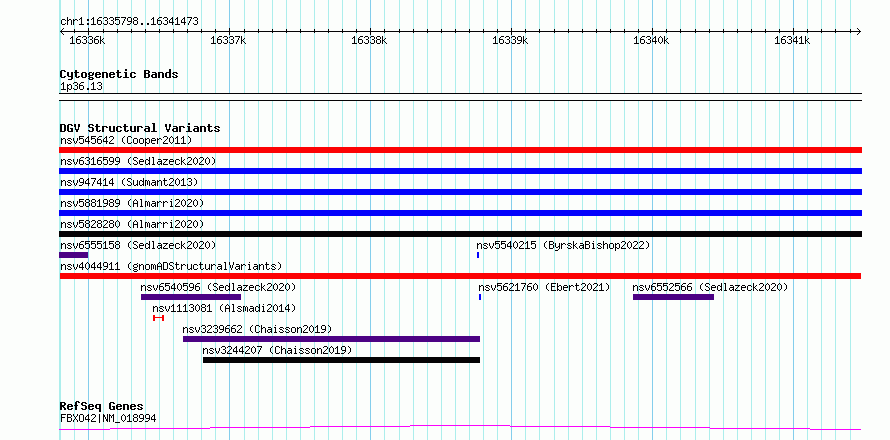Image resolution: width=890 pixels, height=440 pixels.
Task: Select the nsv1113081 small red marker
Action: 158,318
